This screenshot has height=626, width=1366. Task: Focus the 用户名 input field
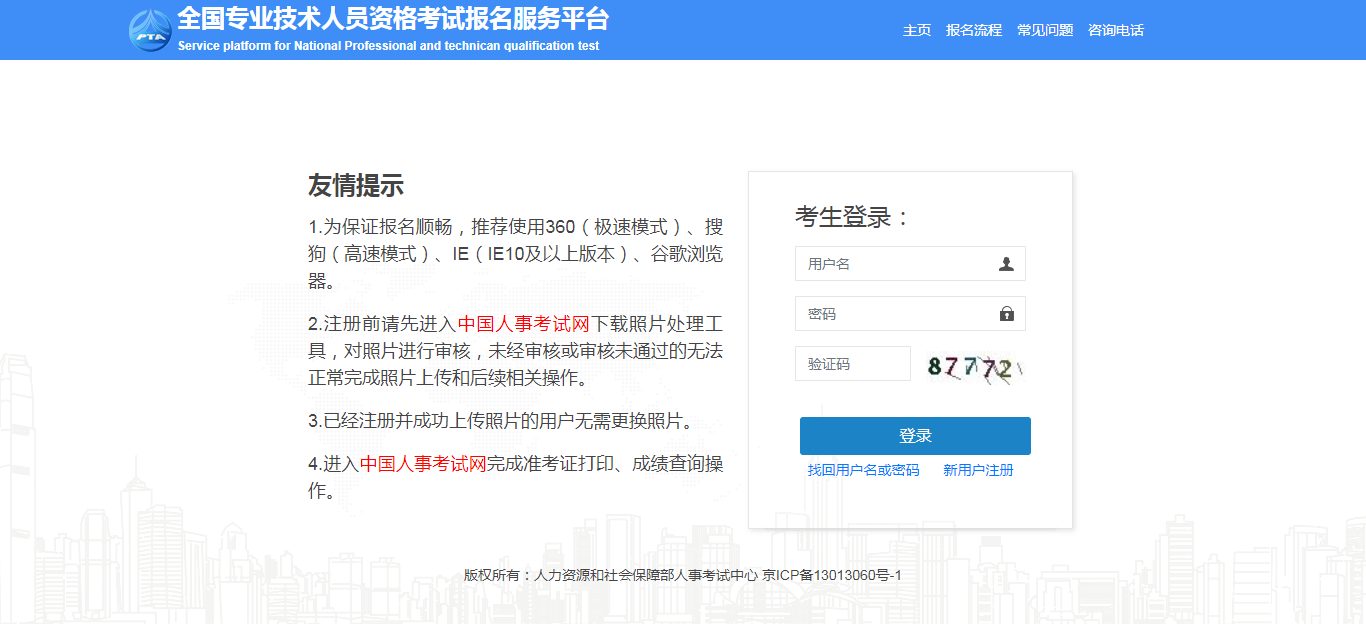[910, 264]
